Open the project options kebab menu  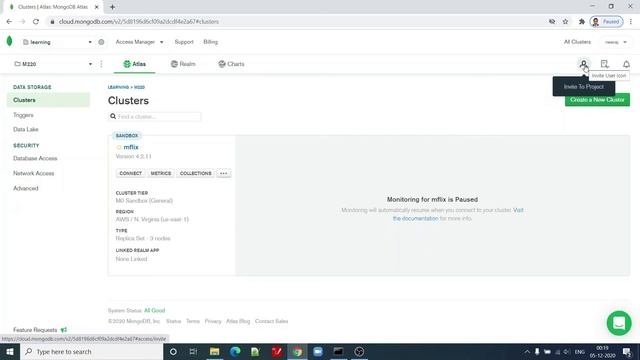tap(101, 64)
